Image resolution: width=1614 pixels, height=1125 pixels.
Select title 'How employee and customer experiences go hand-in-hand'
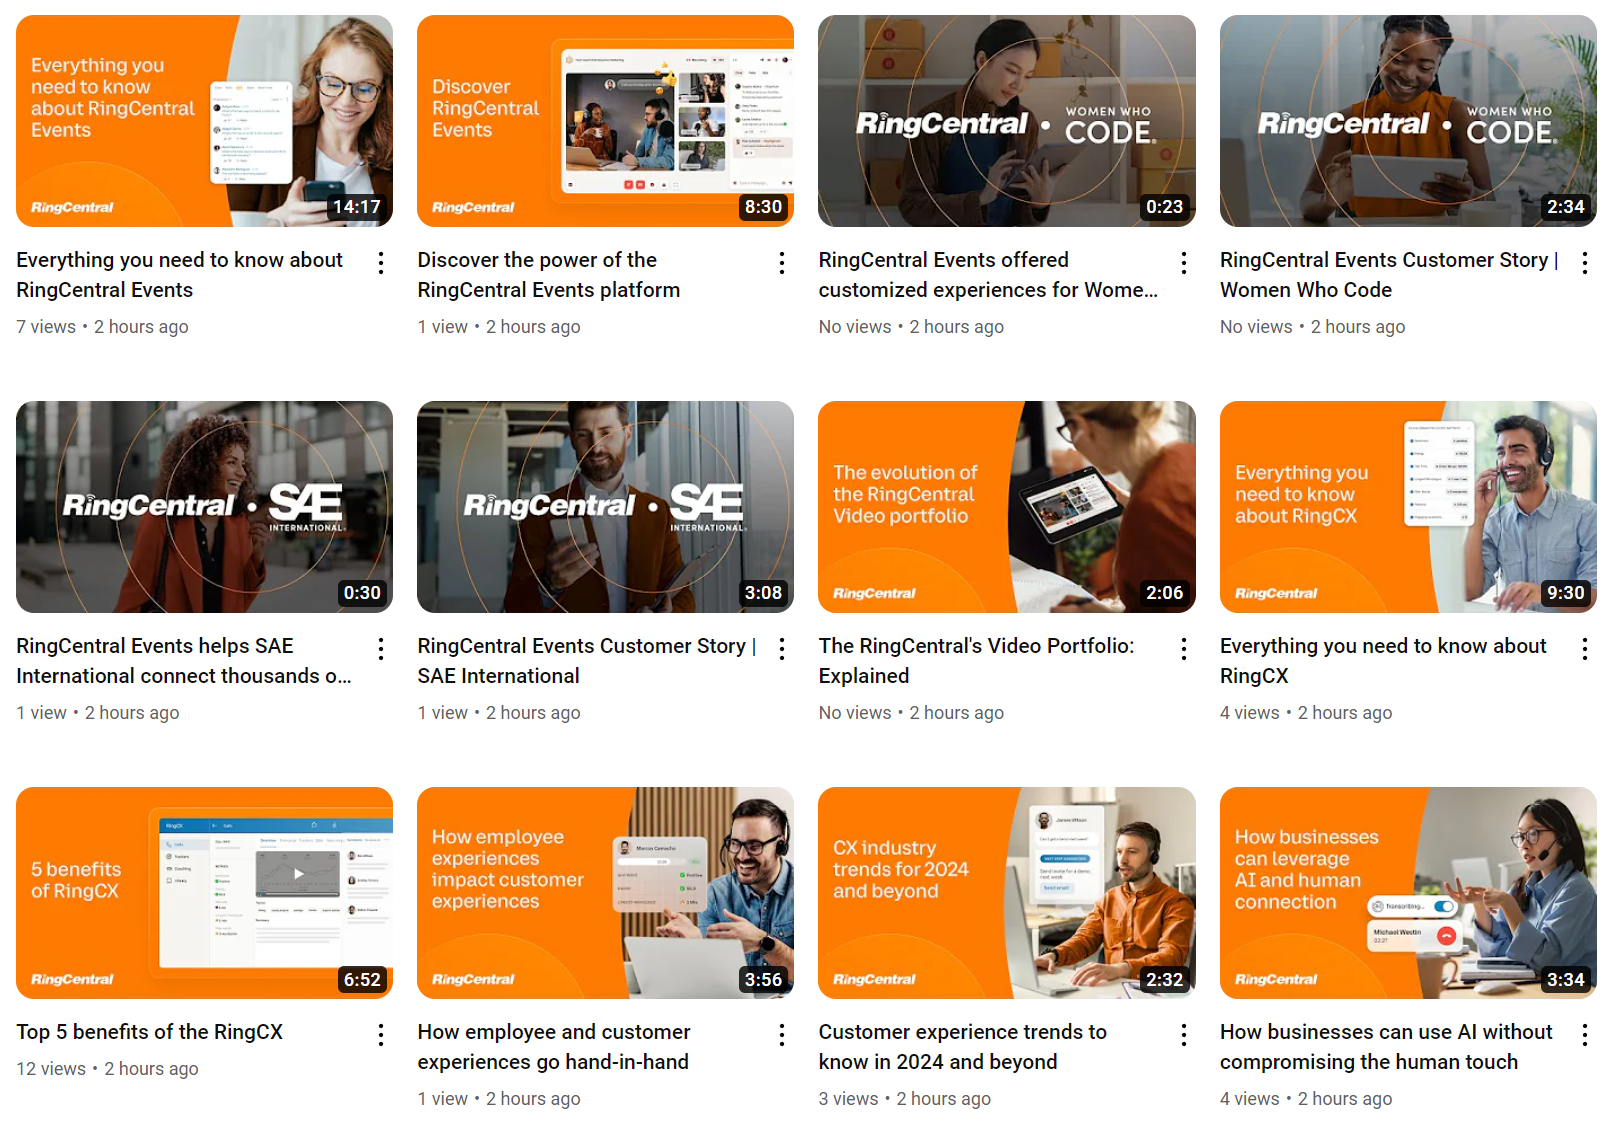(x=554, y=1047)
